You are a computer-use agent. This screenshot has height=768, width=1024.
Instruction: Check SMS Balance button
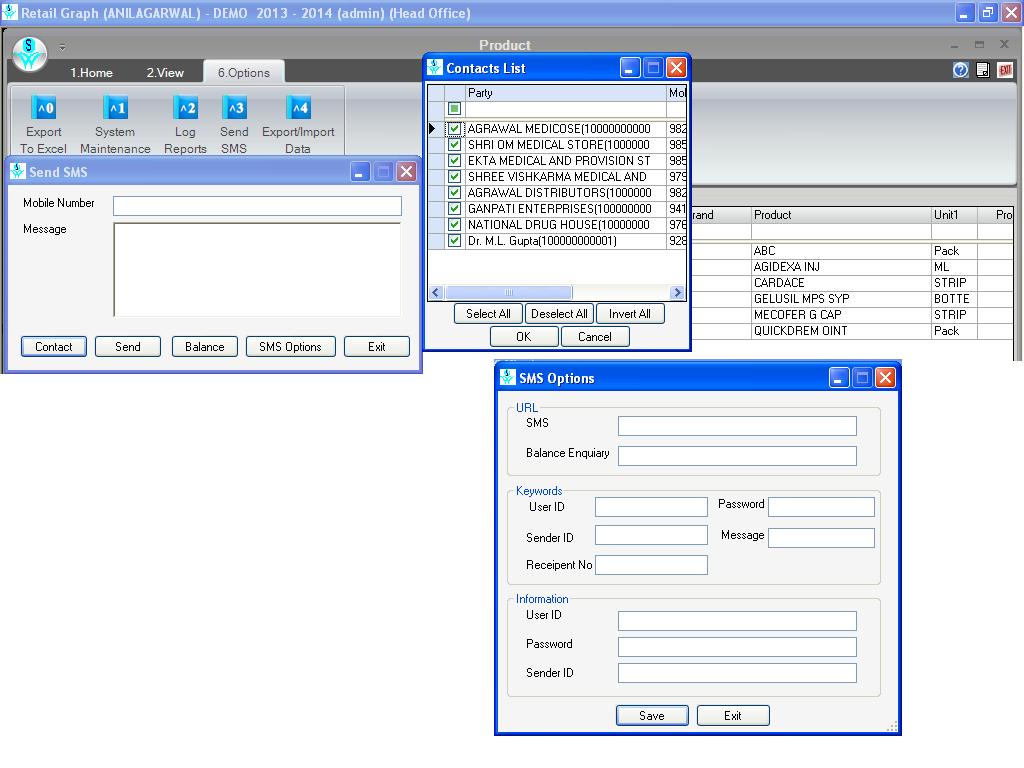pos(204,347)
